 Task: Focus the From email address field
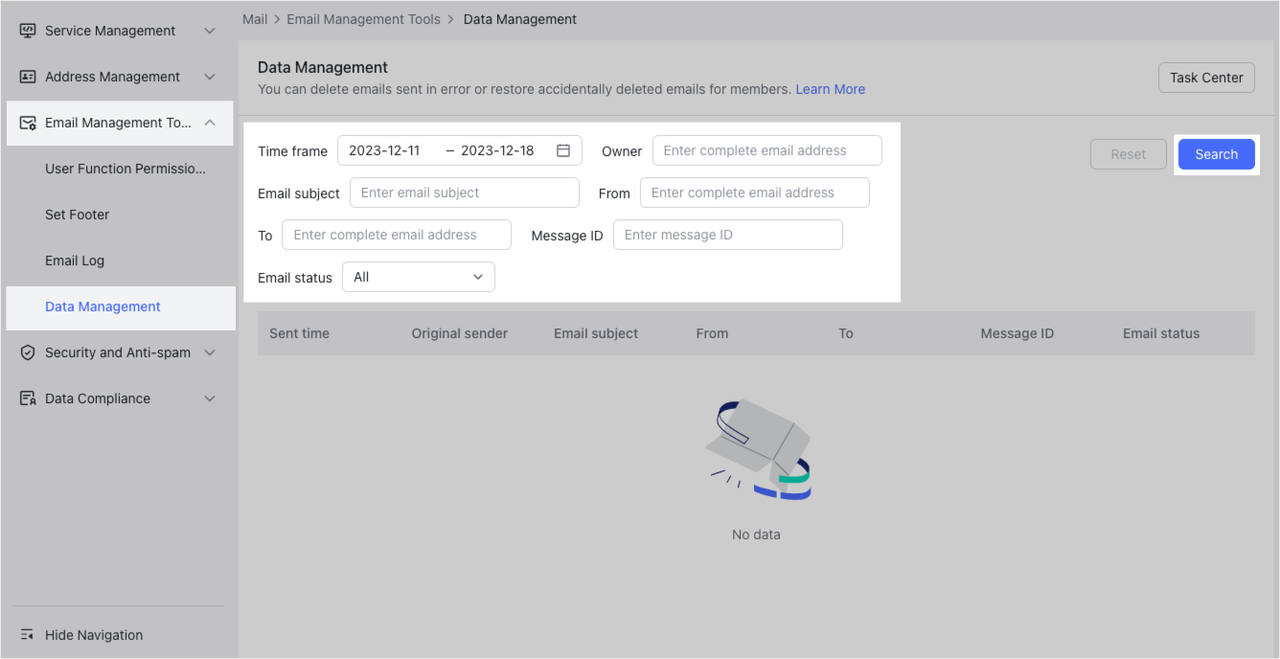point(755,193)
